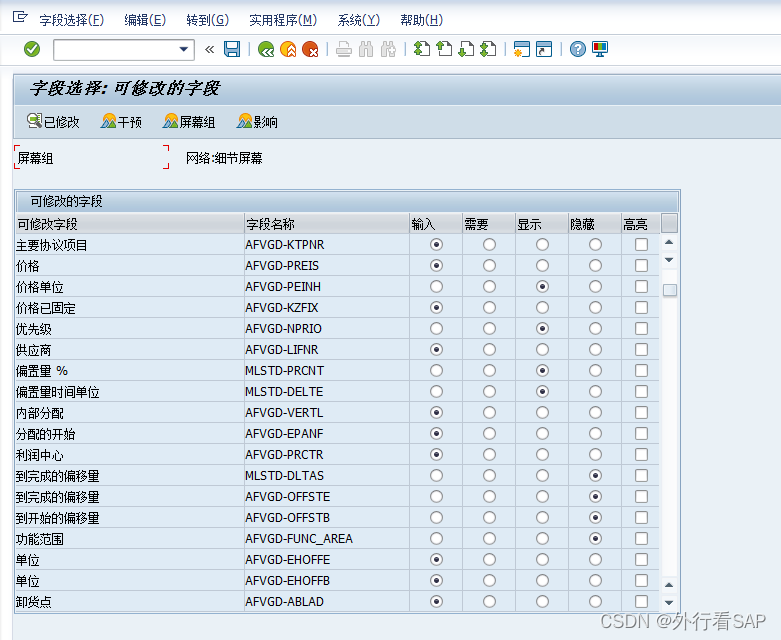
Task: Click the red Cancel icon
Action: point(310,49)
